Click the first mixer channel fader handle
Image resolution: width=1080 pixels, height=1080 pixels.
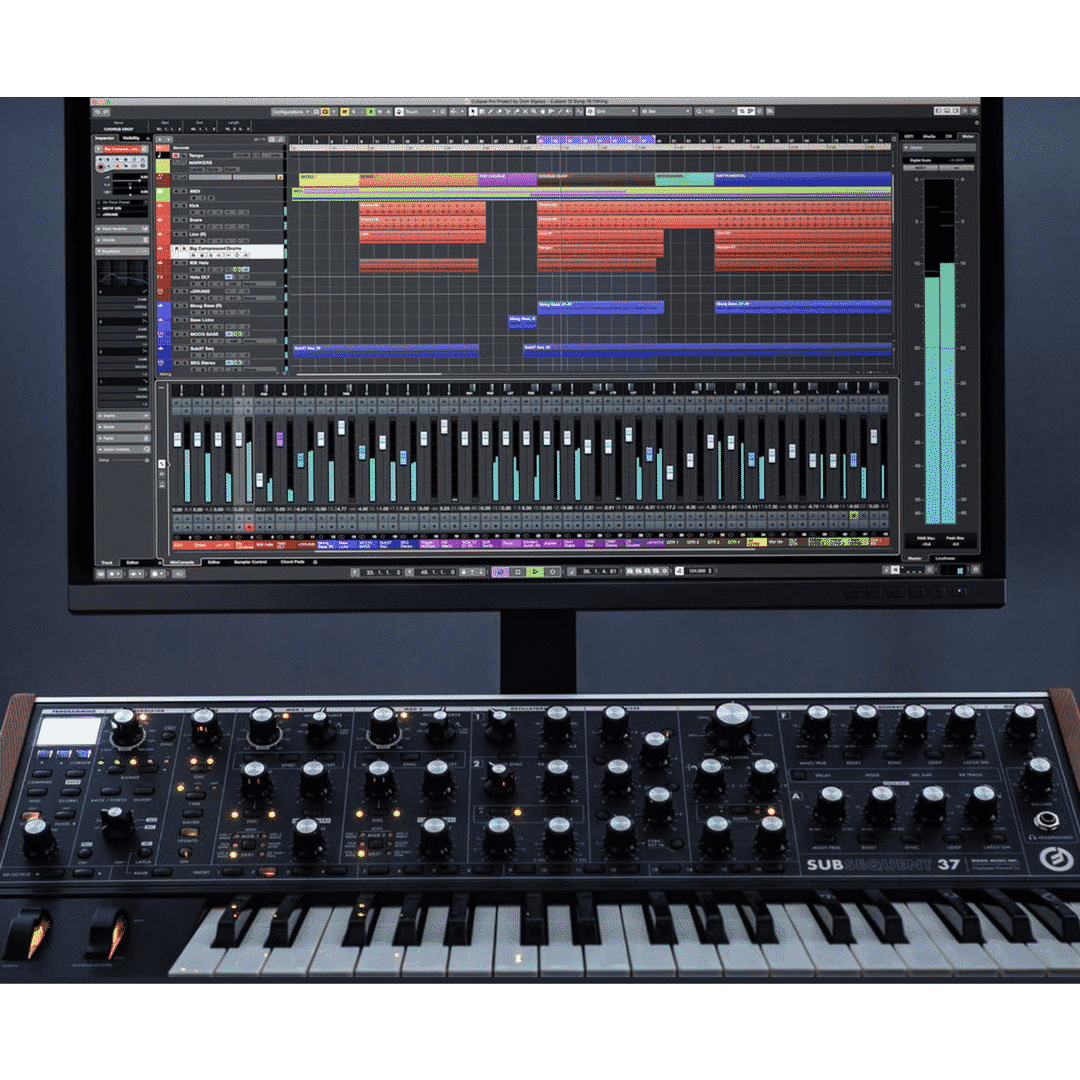[178, 439]
